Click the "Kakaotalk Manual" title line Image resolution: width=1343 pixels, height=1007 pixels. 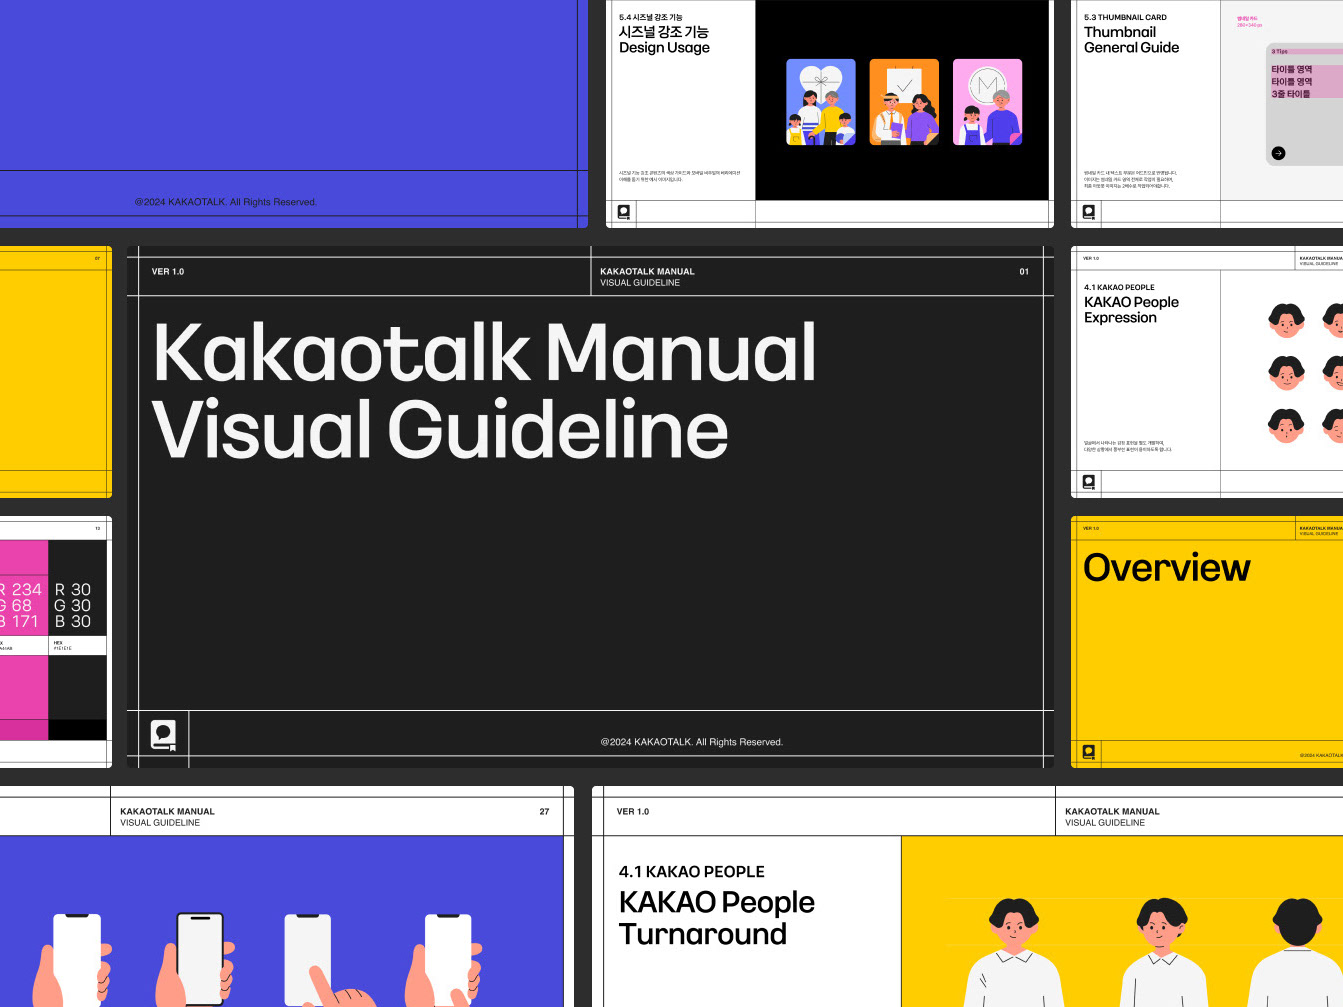click(485, 352)
